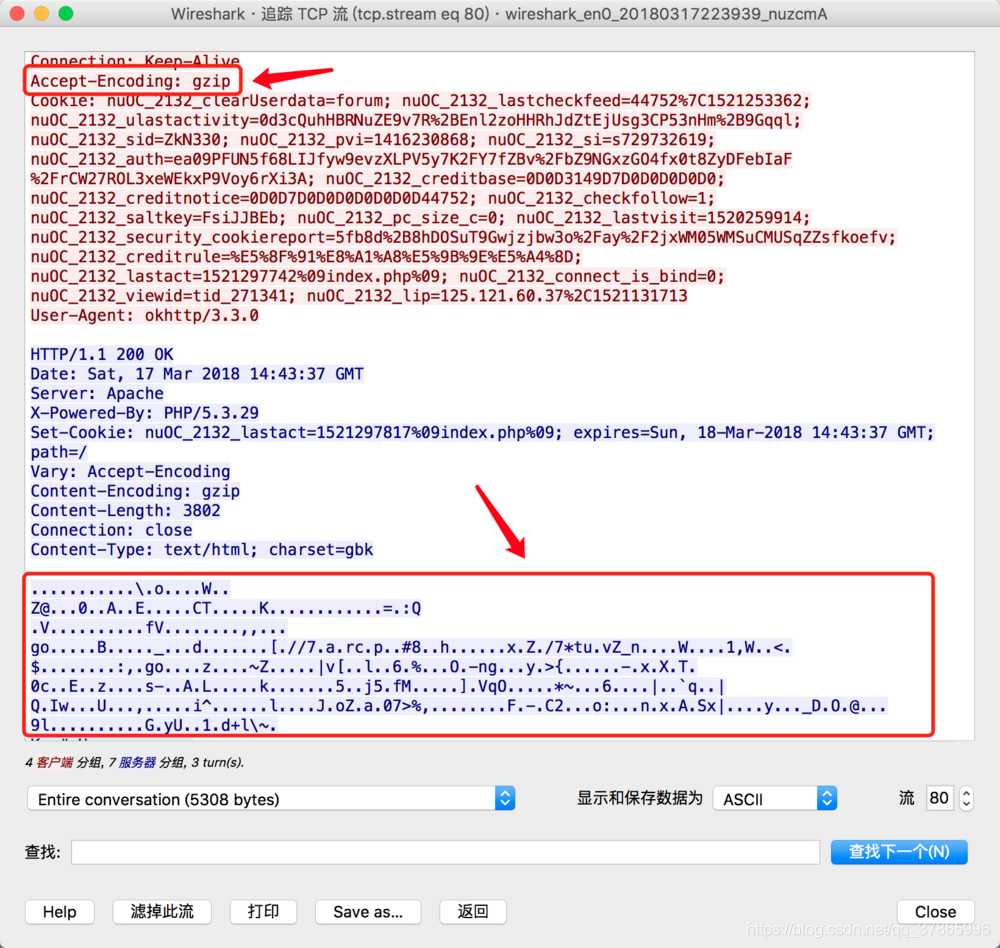The image size is (1000, 948).
Task: Click the filter out this stream (滤掉此流) button
Action: click(x=162, y=912)
